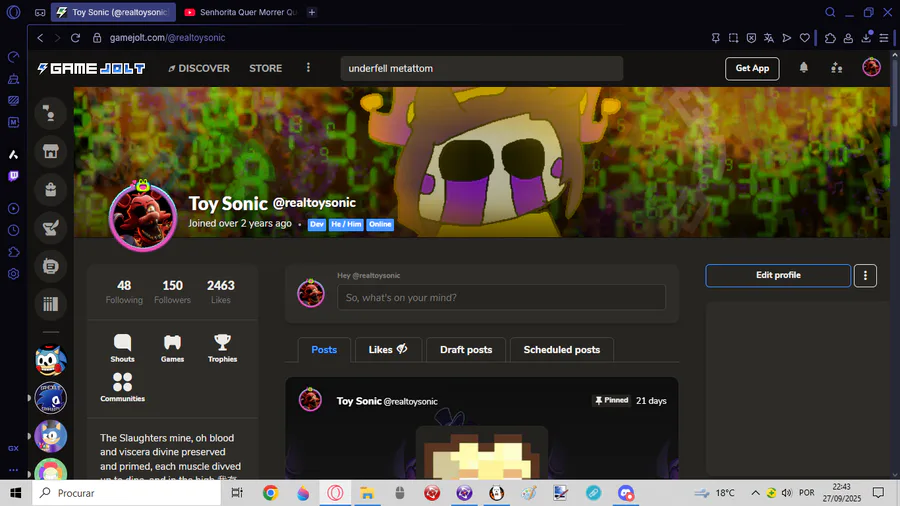This screenshot has width=900, height=506.
Task: Switch to the Likes tab
Action: click(388, 350)
